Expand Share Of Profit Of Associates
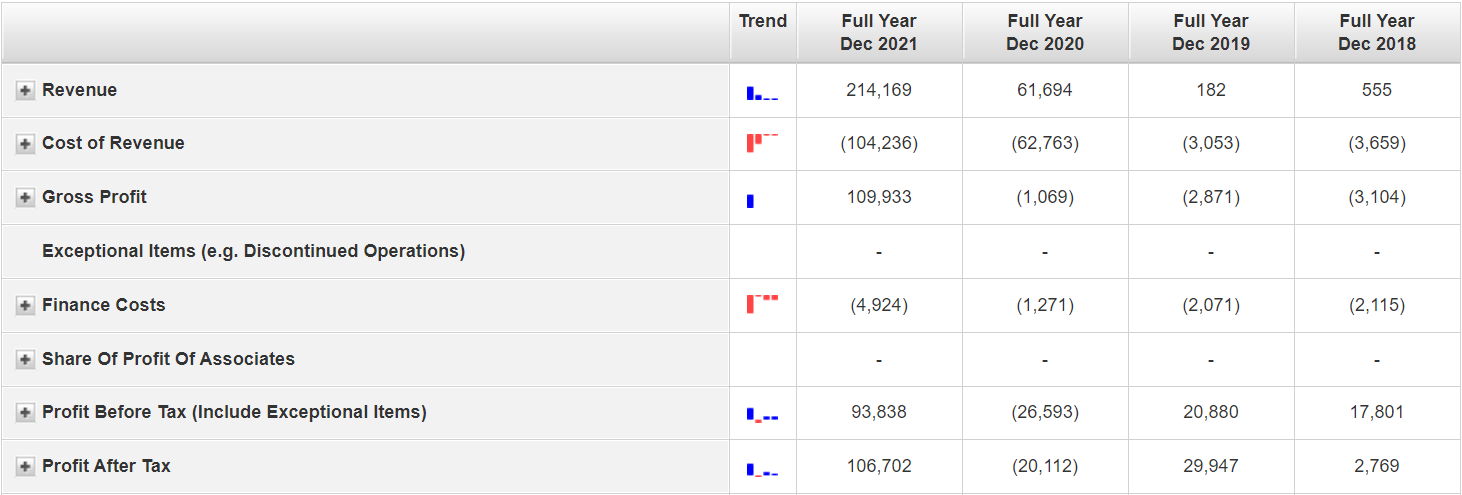1462x495 pixels. tap(25, 360)
